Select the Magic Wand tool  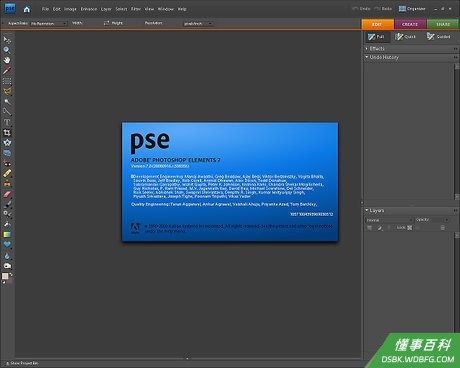tap(7, 102)
